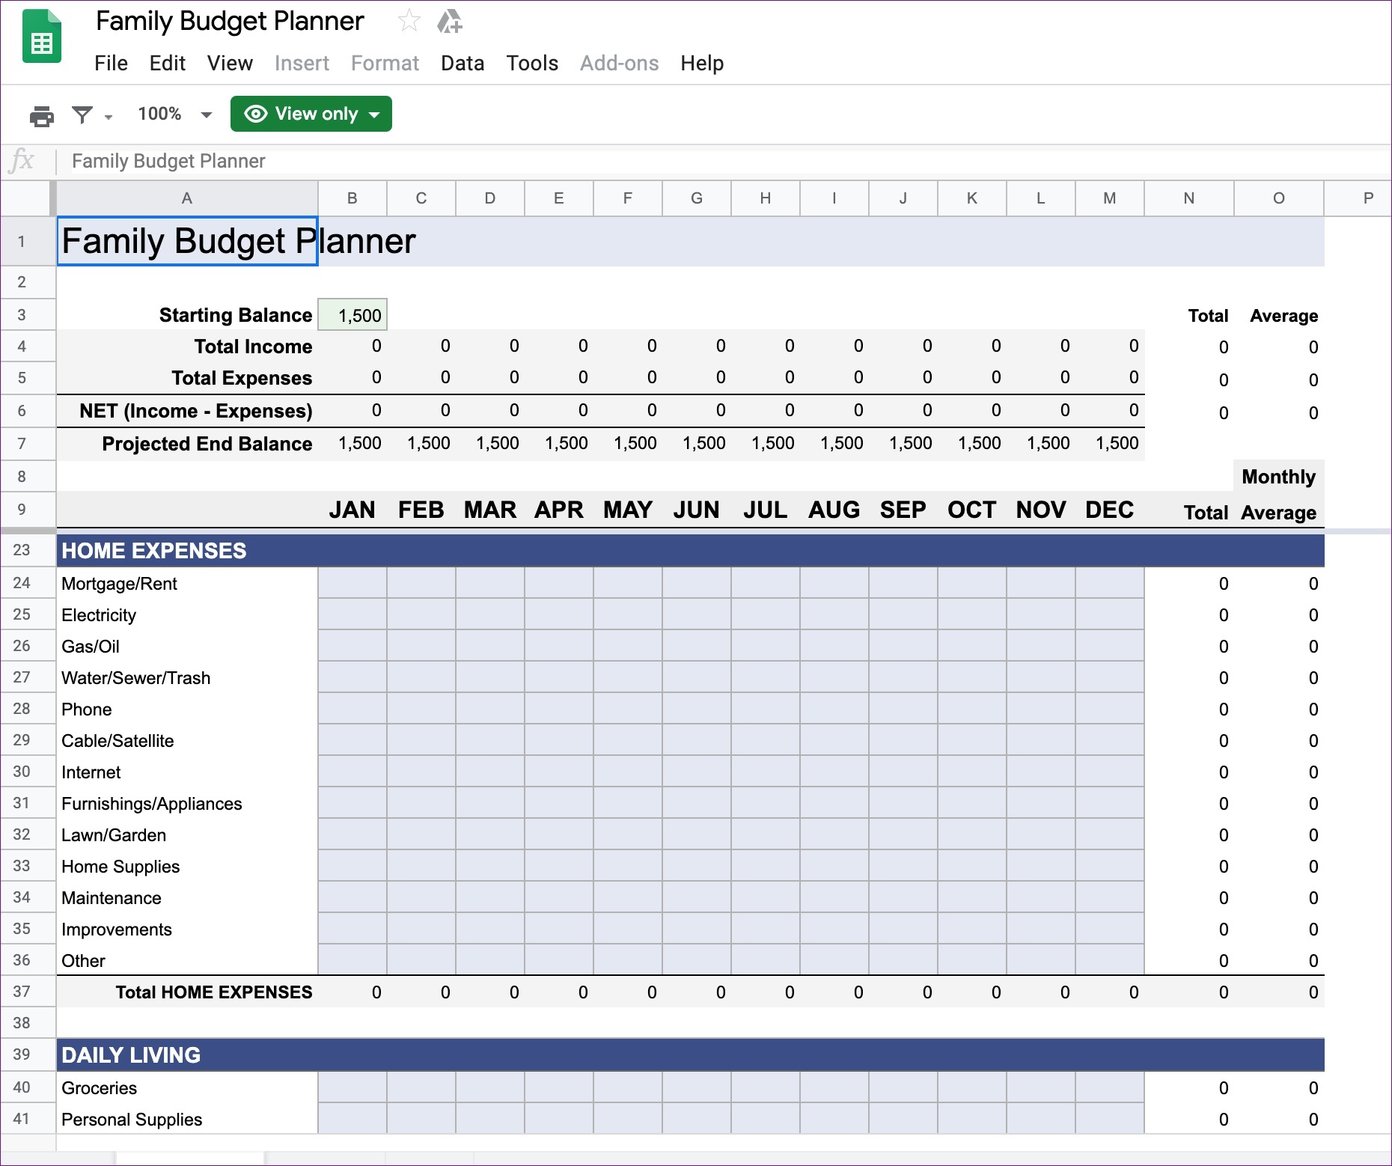Open the Tools menu
Screen dimensions: 1392x1166
[x=532, y=63]
